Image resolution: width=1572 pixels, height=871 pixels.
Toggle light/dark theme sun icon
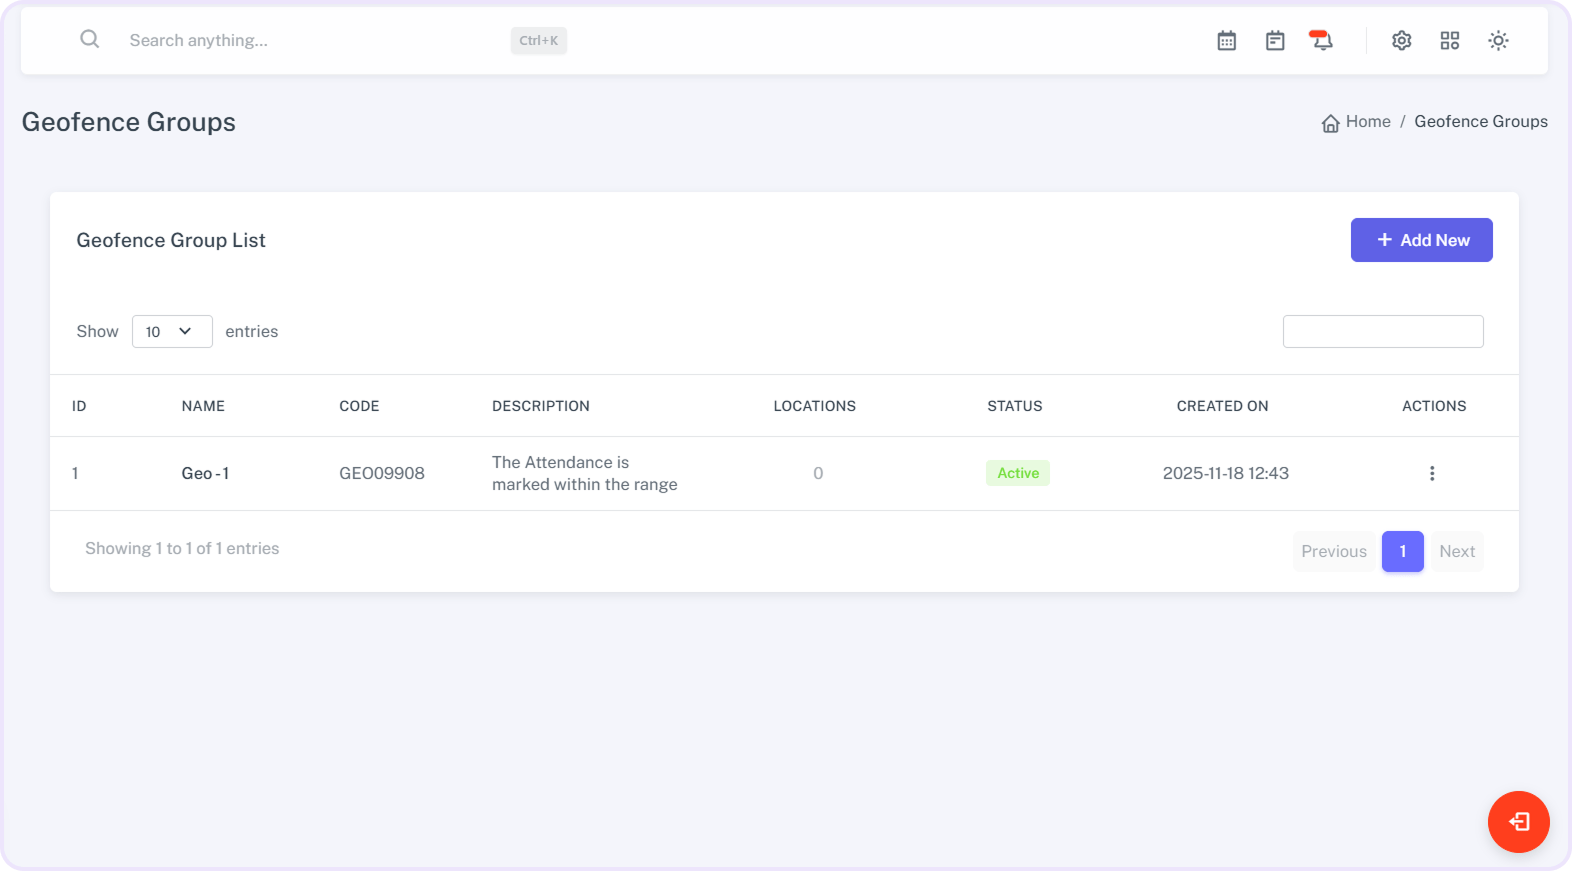pos(1497,41)
